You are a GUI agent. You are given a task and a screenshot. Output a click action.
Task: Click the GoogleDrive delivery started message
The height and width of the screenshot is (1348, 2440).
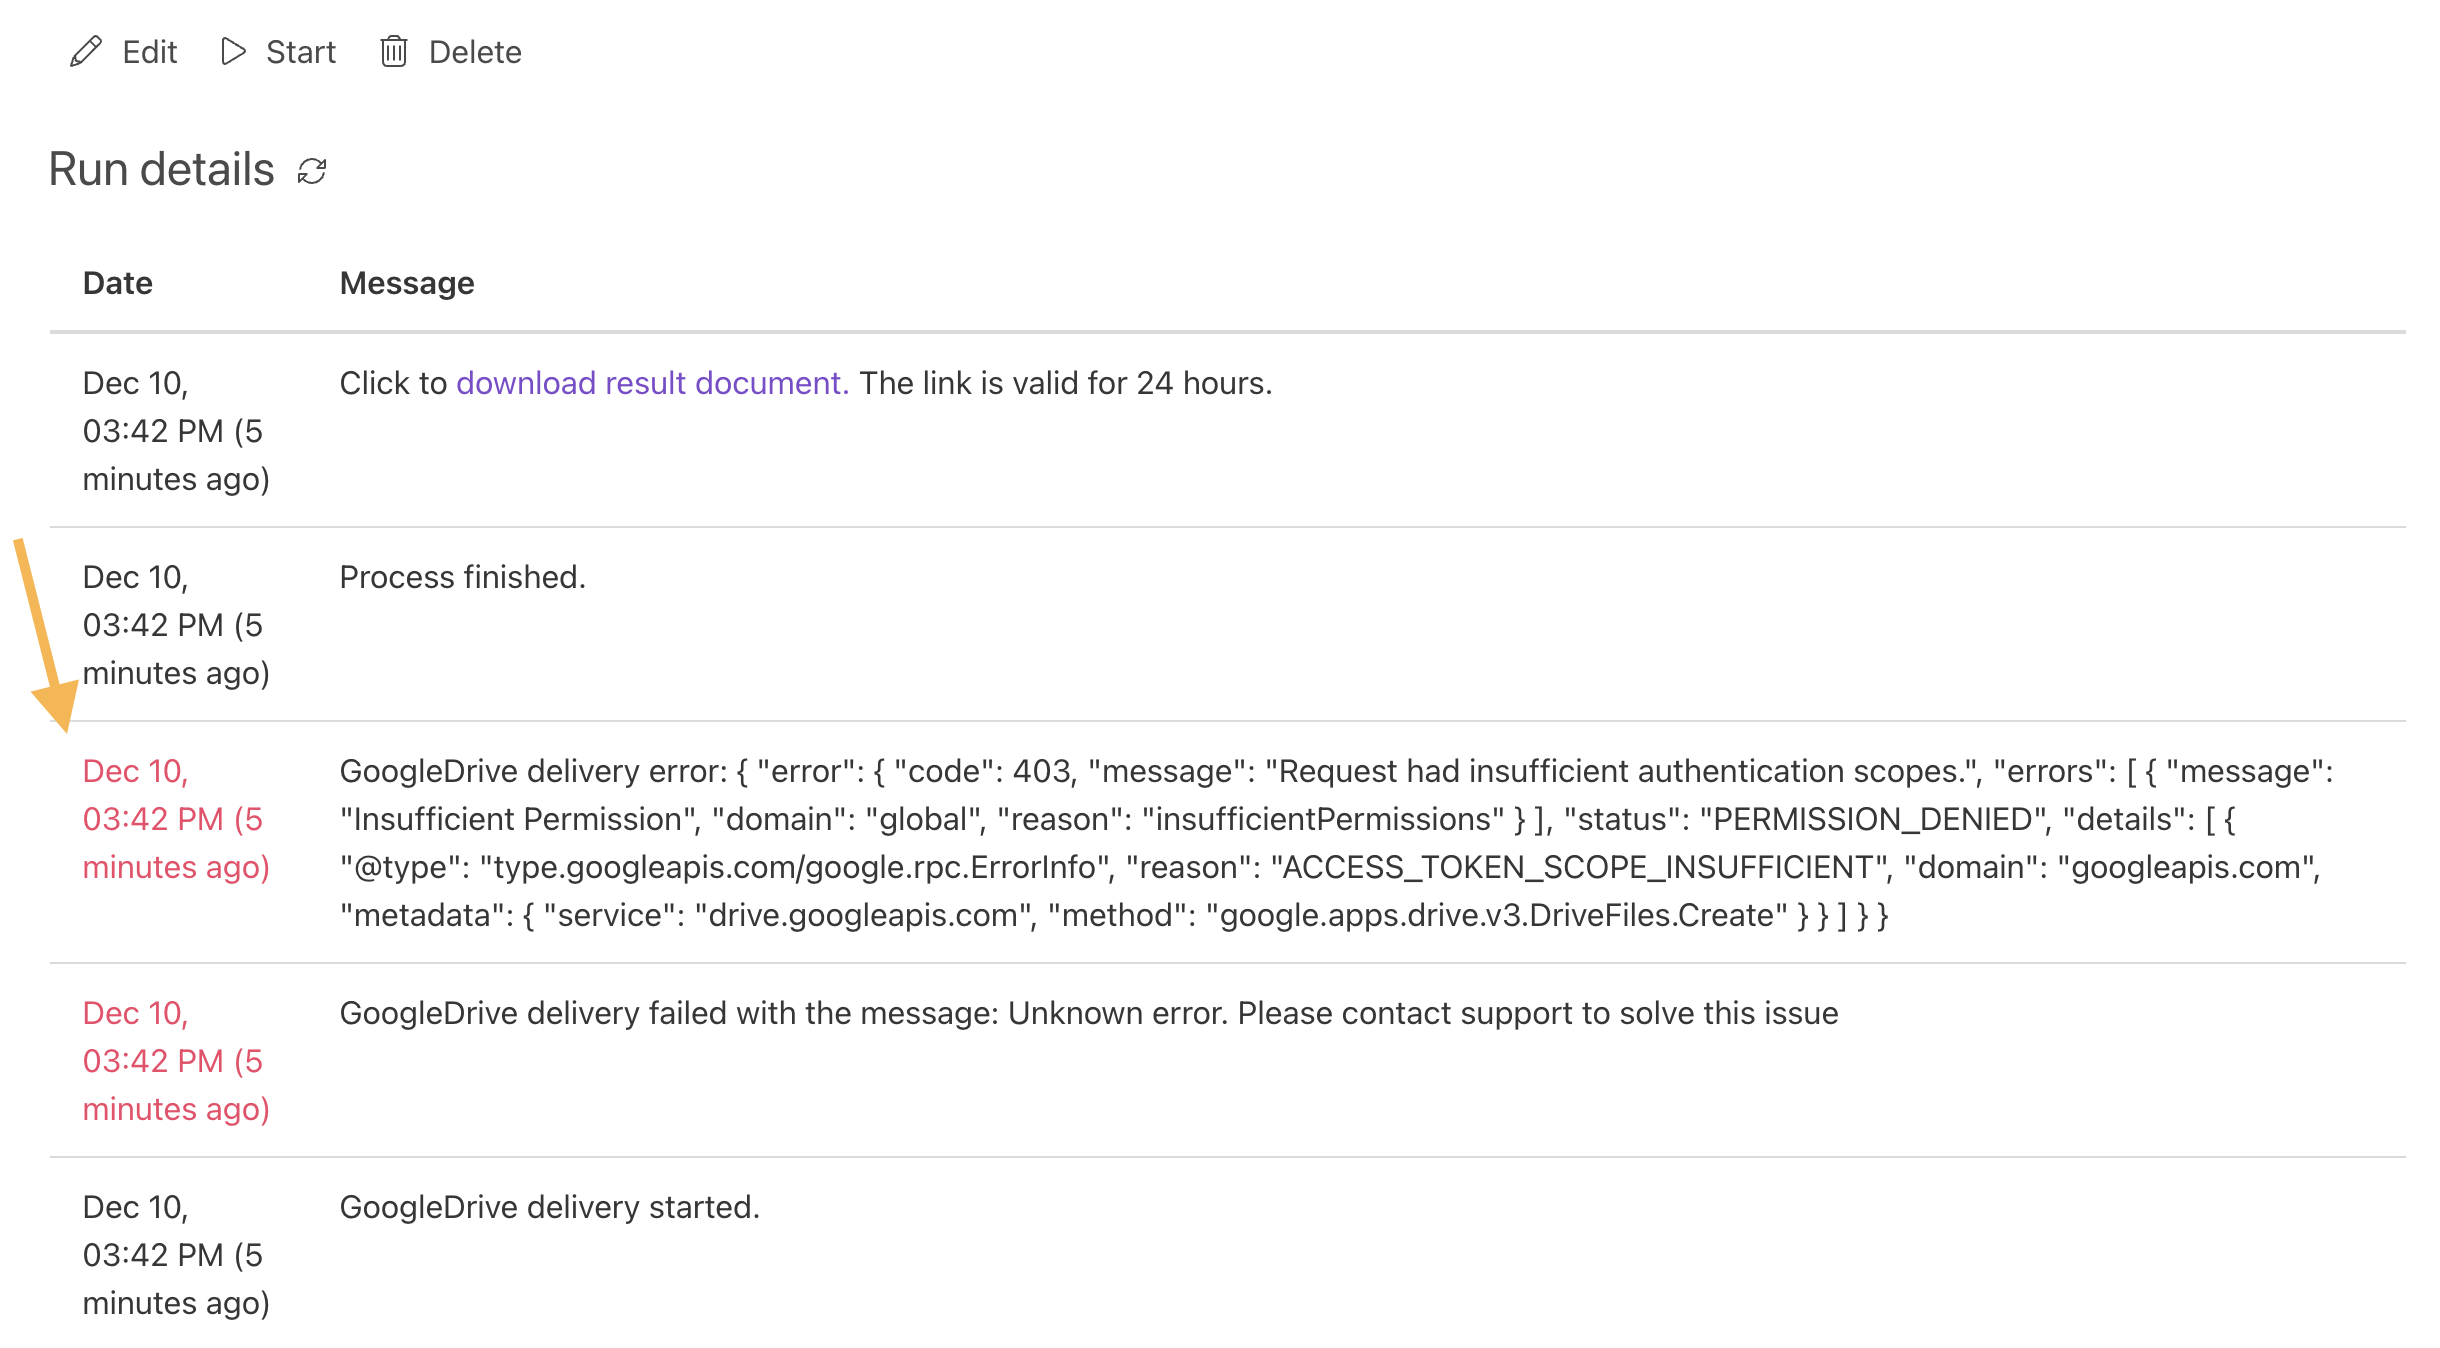click(x=549, y=1207)
